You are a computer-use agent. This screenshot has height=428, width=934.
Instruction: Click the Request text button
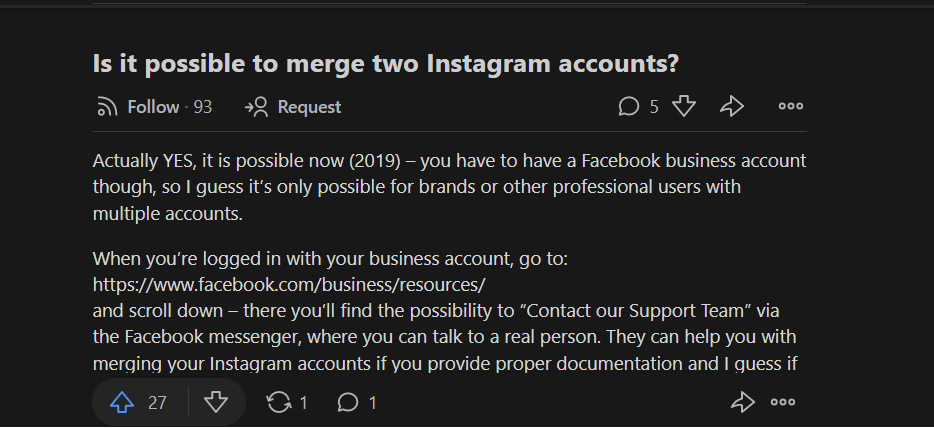point(309,107)
